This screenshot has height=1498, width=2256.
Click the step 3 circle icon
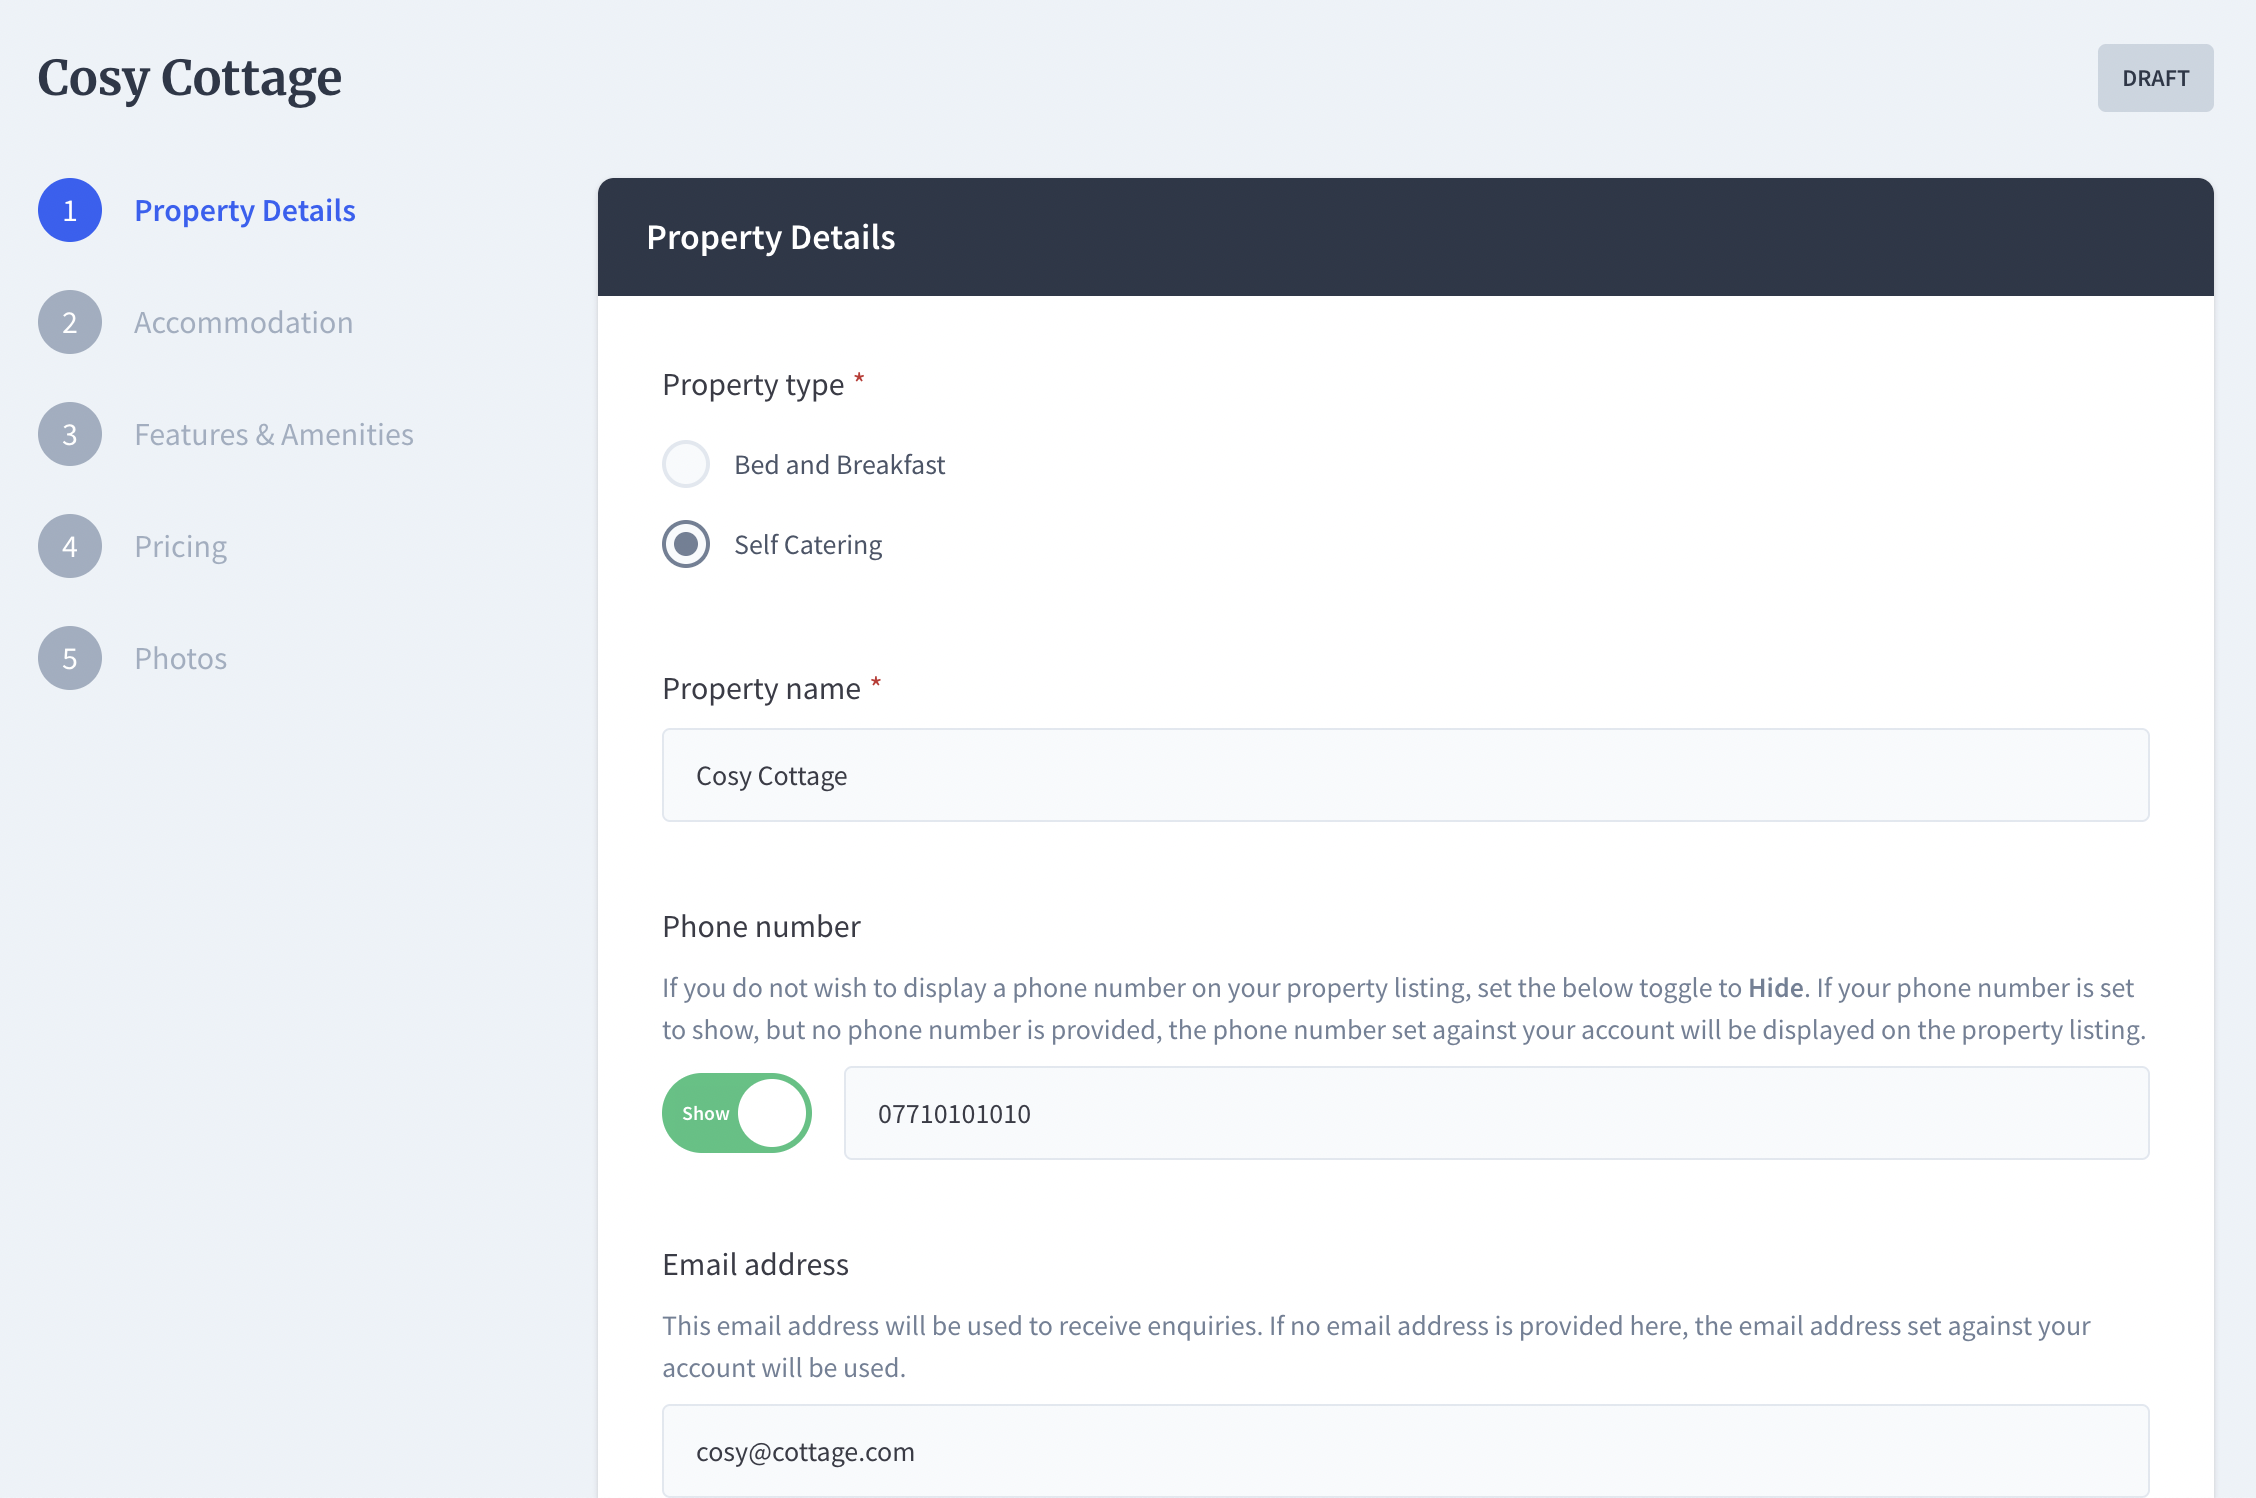(70, 434)
